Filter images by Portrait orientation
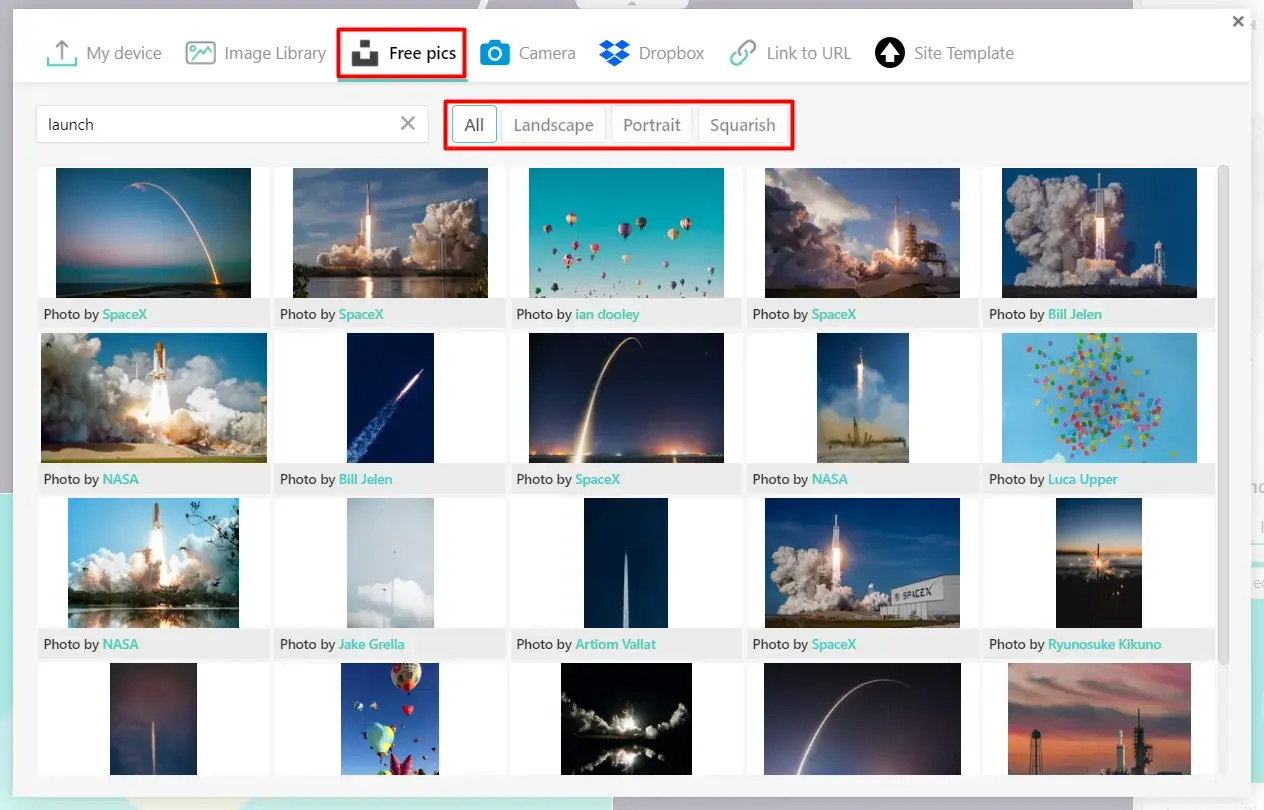 (651, 125)
